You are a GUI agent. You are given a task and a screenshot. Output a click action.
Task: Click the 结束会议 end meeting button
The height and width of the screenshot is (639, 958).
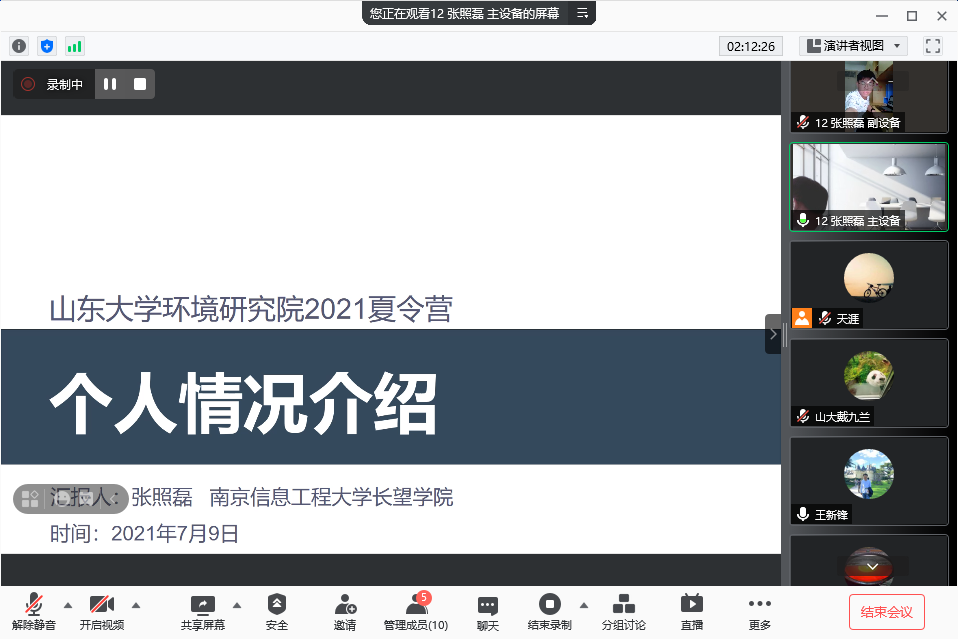coord(886,611)
